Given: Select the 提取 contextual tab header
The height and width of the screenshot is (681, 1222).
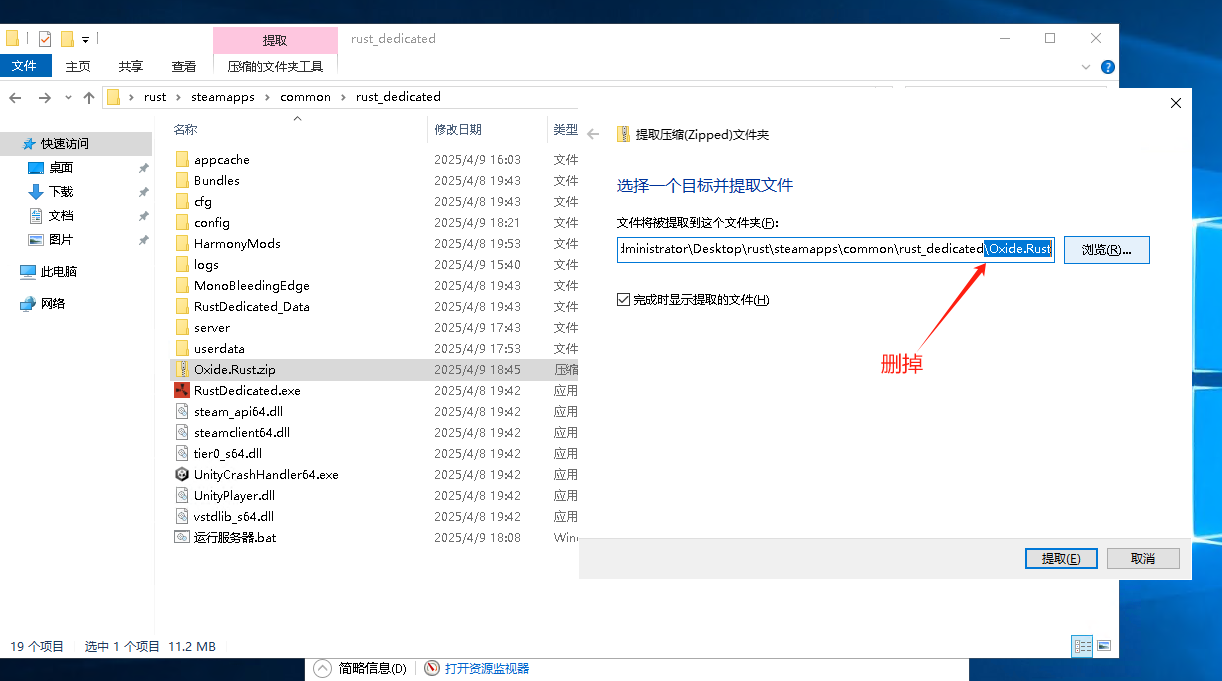Looking at the screenshot, I should pos(275,40).
